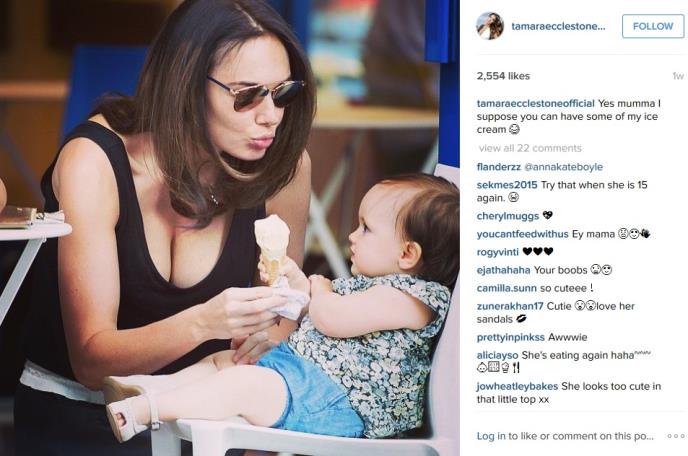Viewport: 688px width, 456px height.
Task: Visit sekmes2015 commenter profile
Action: coord(507,185)
